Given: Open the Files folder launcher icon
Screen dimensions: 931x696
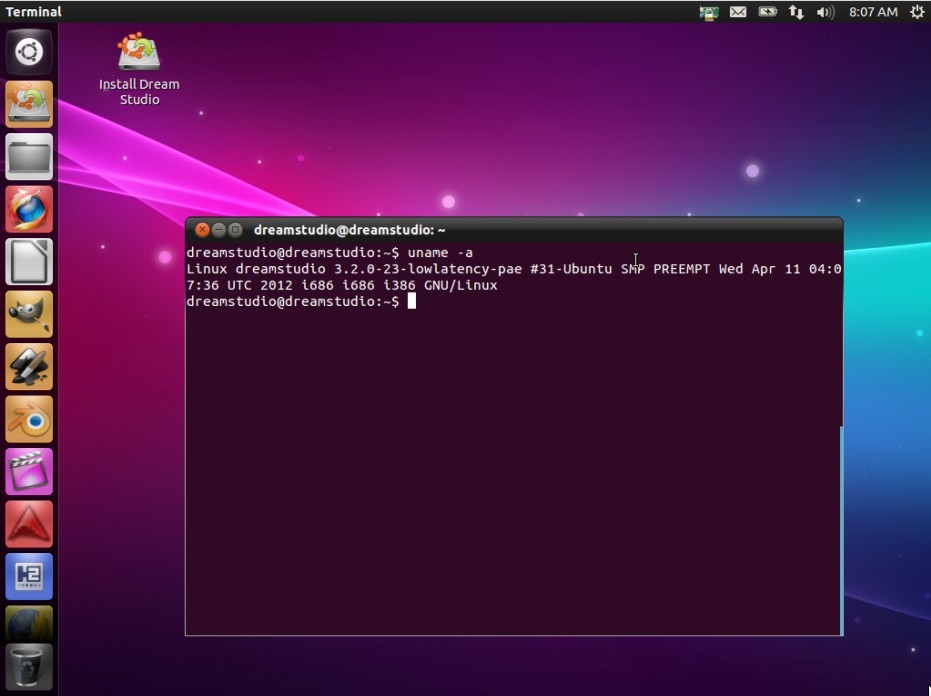Looking at the screenshot, I should pyautogui.click(x=28, y=157).
